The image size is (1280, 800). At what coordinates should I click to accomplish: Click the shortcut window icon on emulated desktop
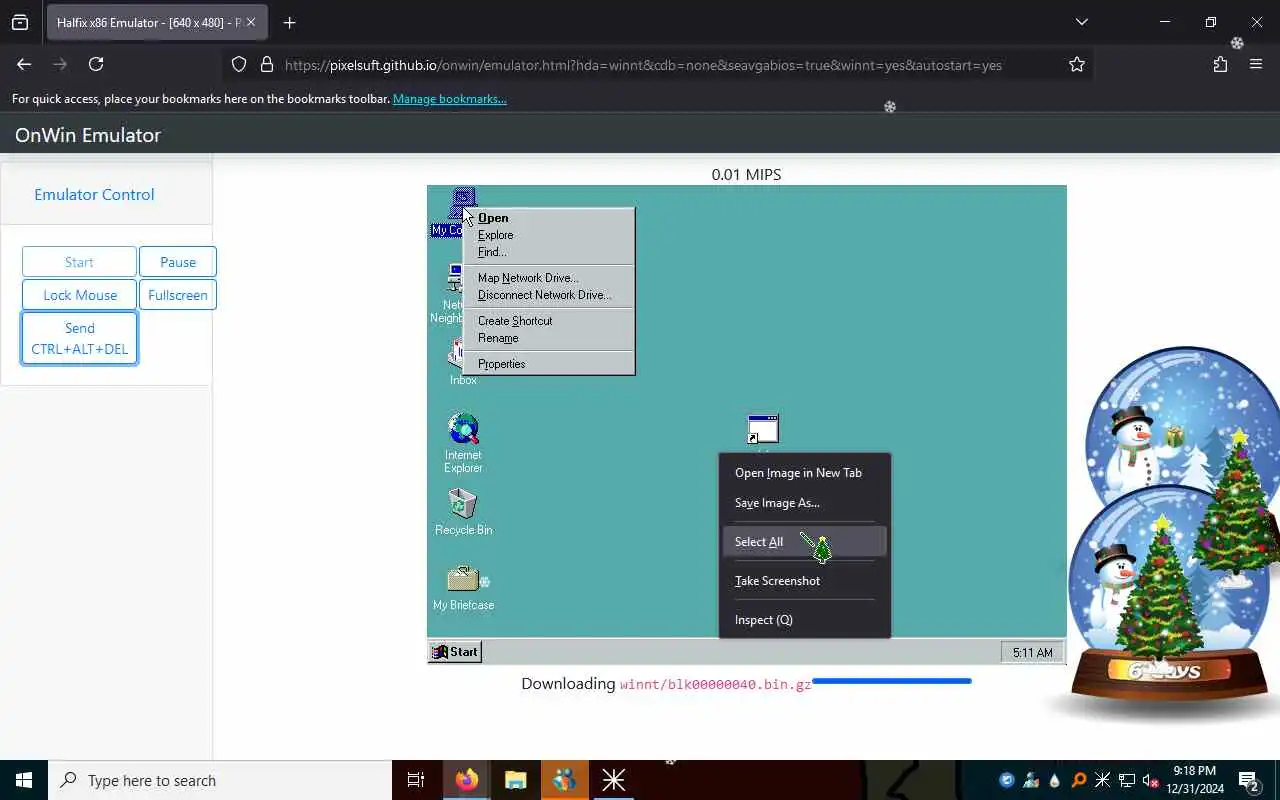pyautogui.click(x=763, y=430)
